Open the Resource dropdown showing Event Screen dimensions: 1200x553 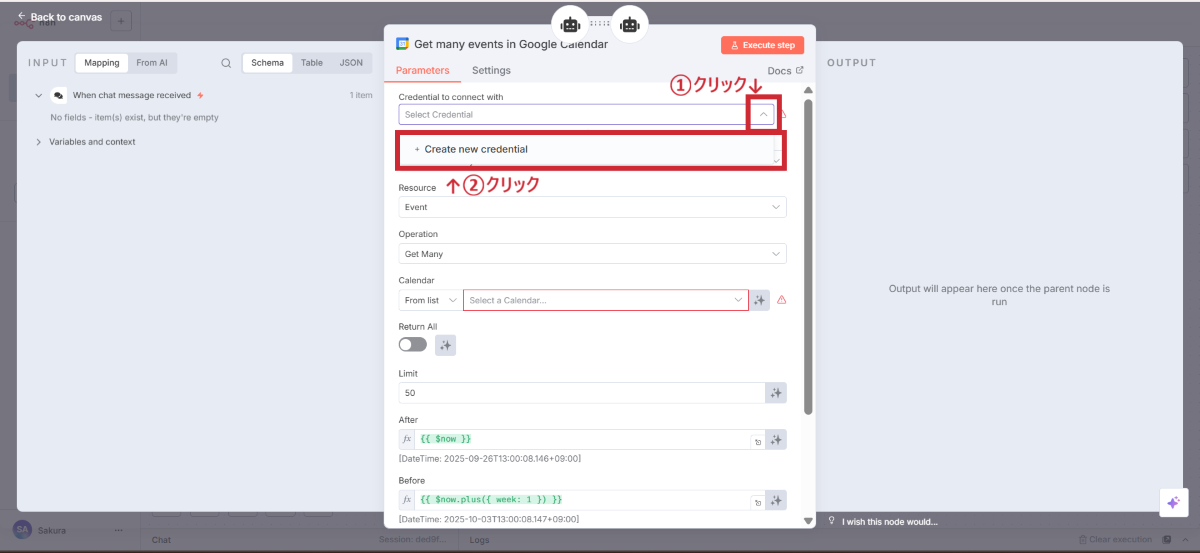[x=592, y=207]
